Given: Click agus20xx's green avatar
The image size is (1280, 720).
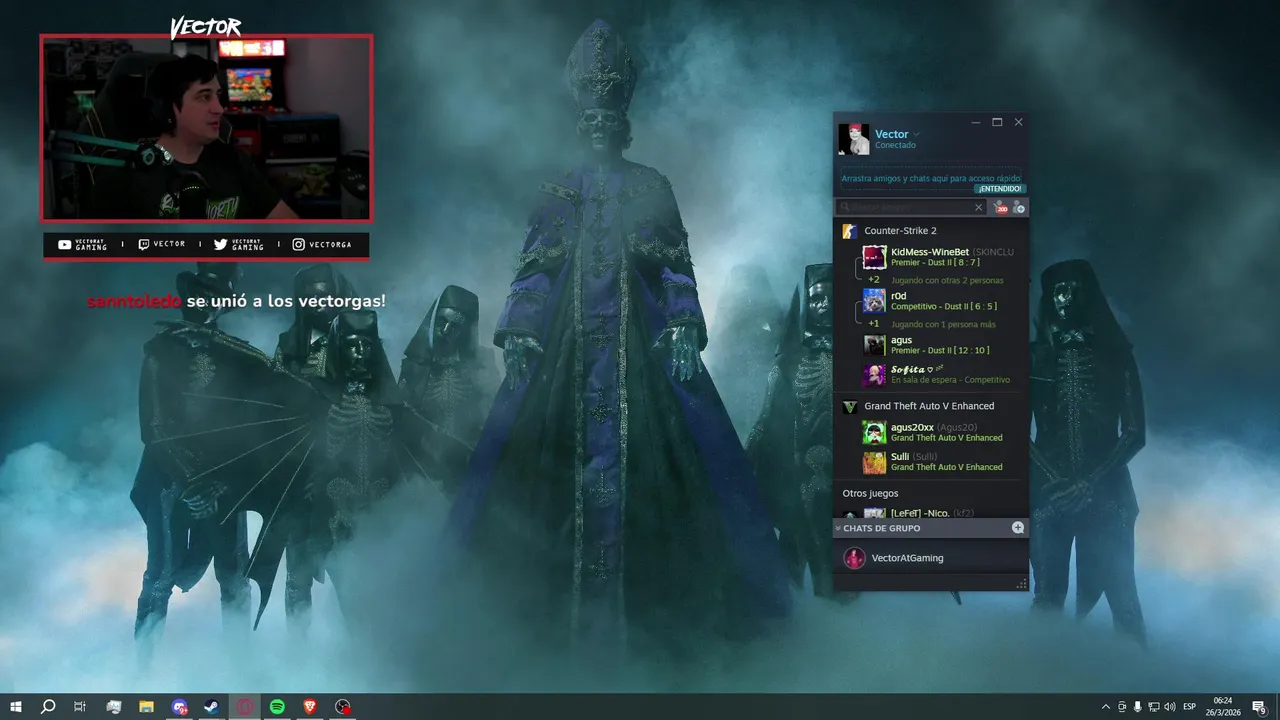Looking at the screenshot, I should [x=875, y=432].
